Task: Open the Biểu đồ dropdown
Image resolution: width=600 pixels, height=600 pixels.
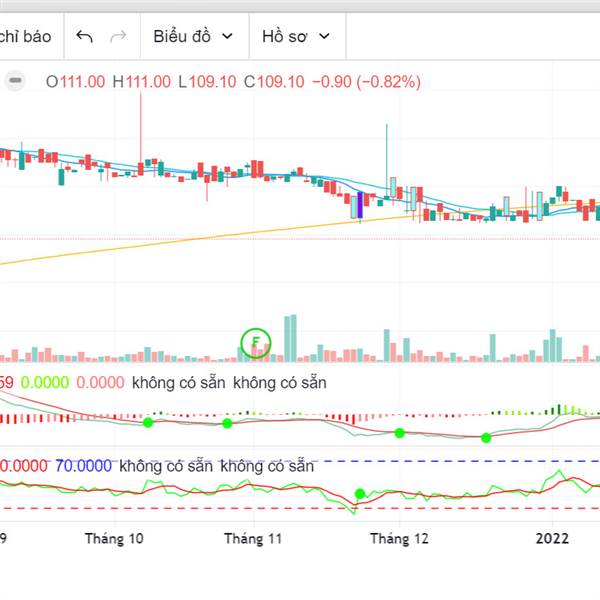Action: [x=193, y=36]
